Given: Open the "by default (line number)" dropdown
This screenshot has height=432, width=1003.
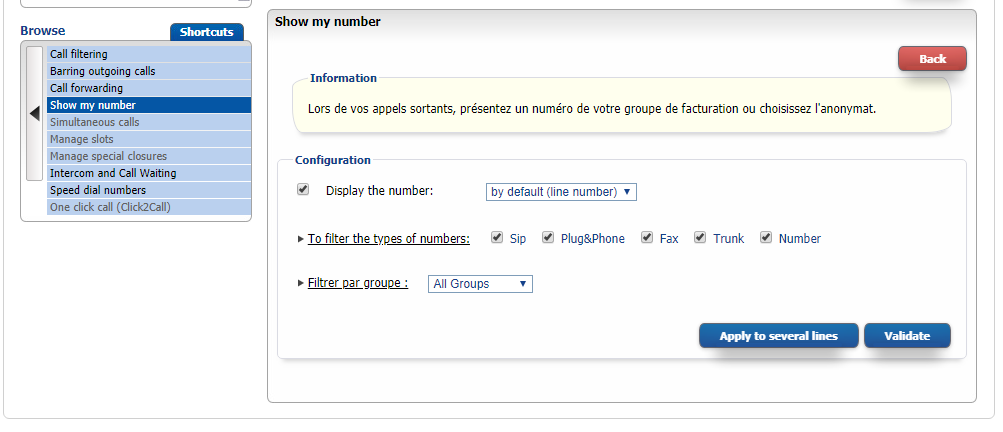Looking at the screenshot, I should coord(561,192).
